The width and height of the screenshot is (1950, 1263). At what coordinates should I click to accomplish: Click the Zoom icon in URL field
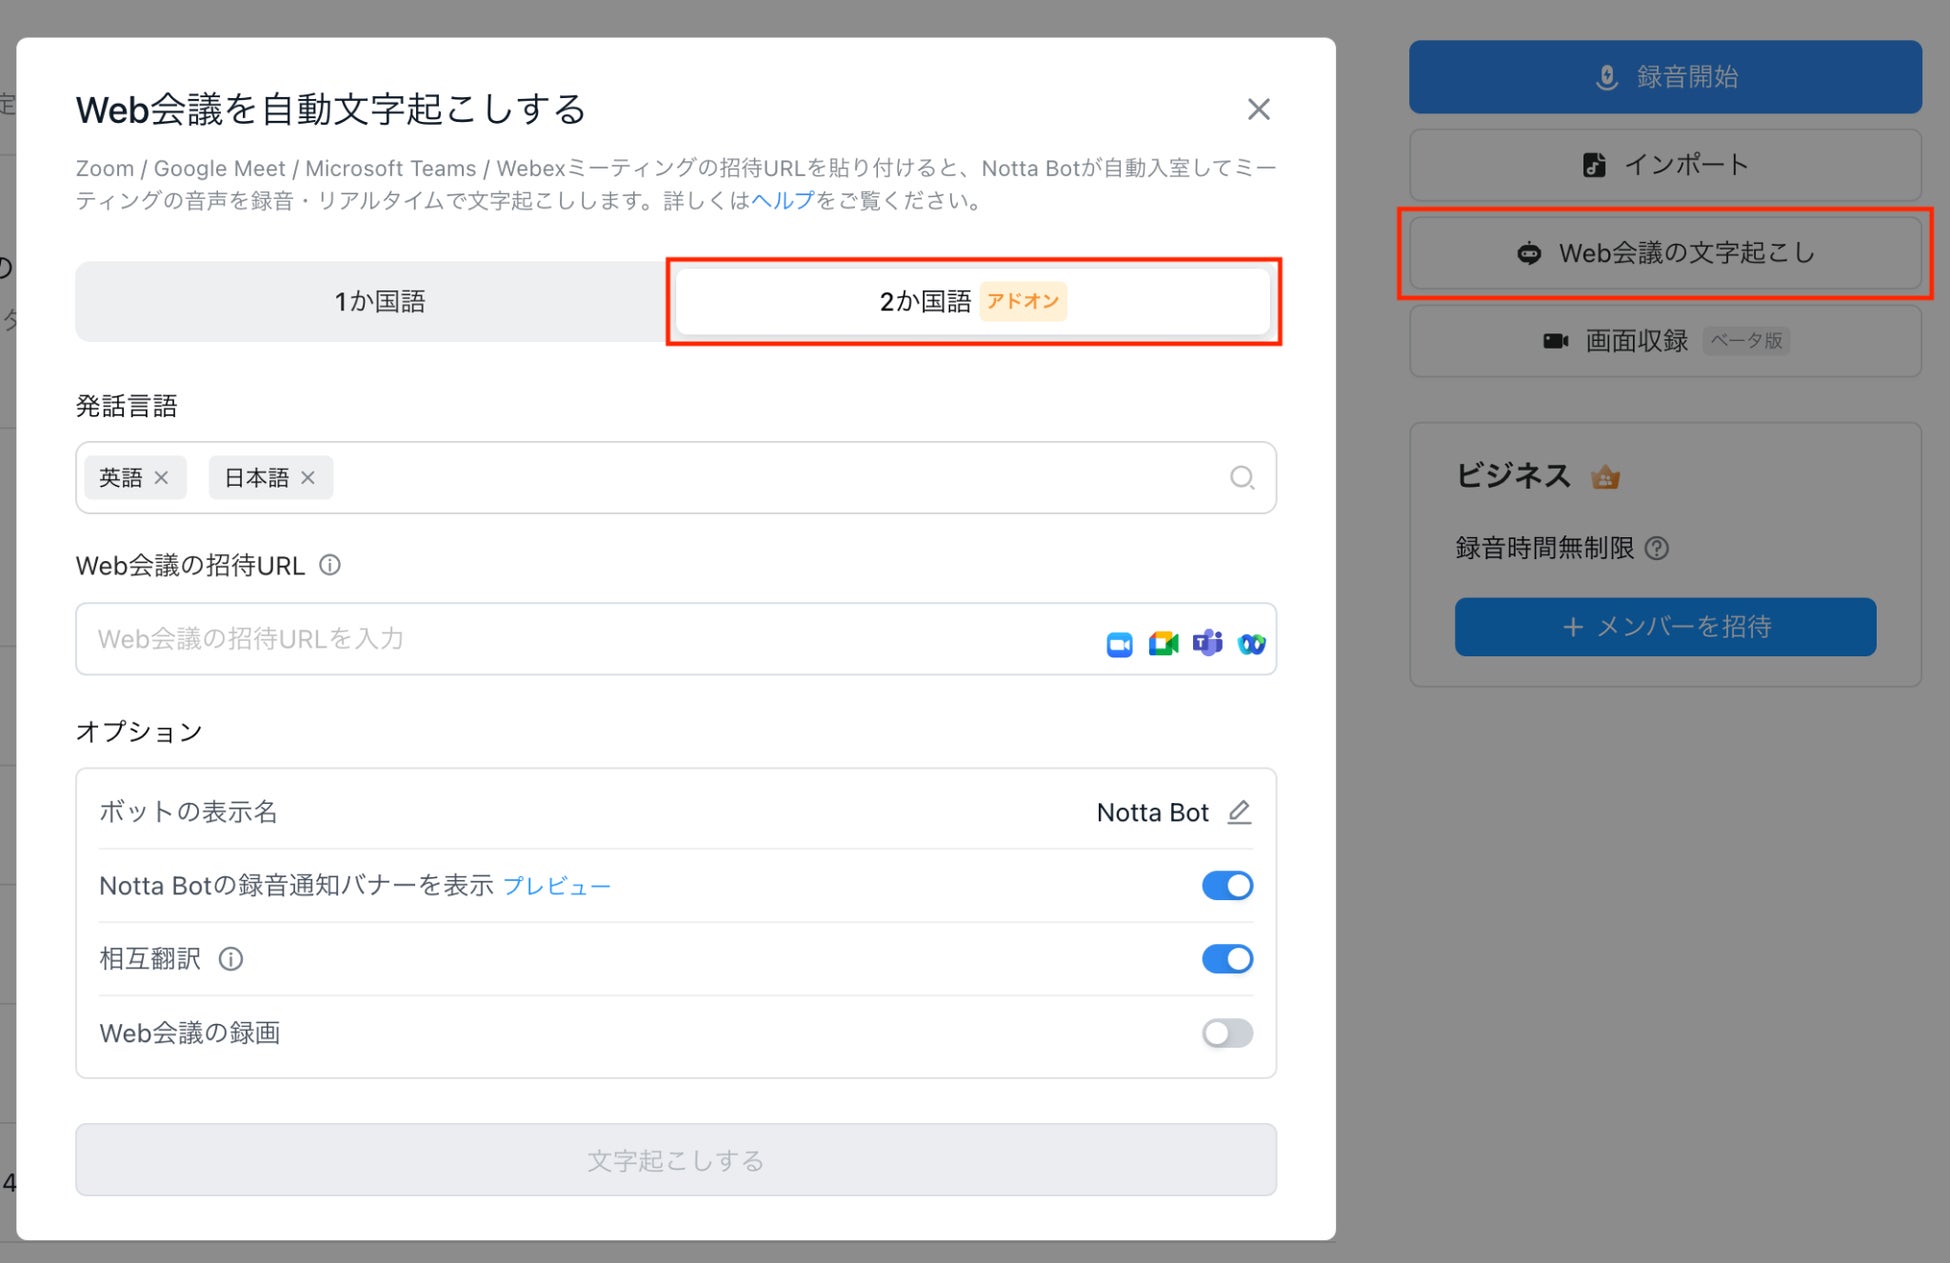pos(1119,644)
